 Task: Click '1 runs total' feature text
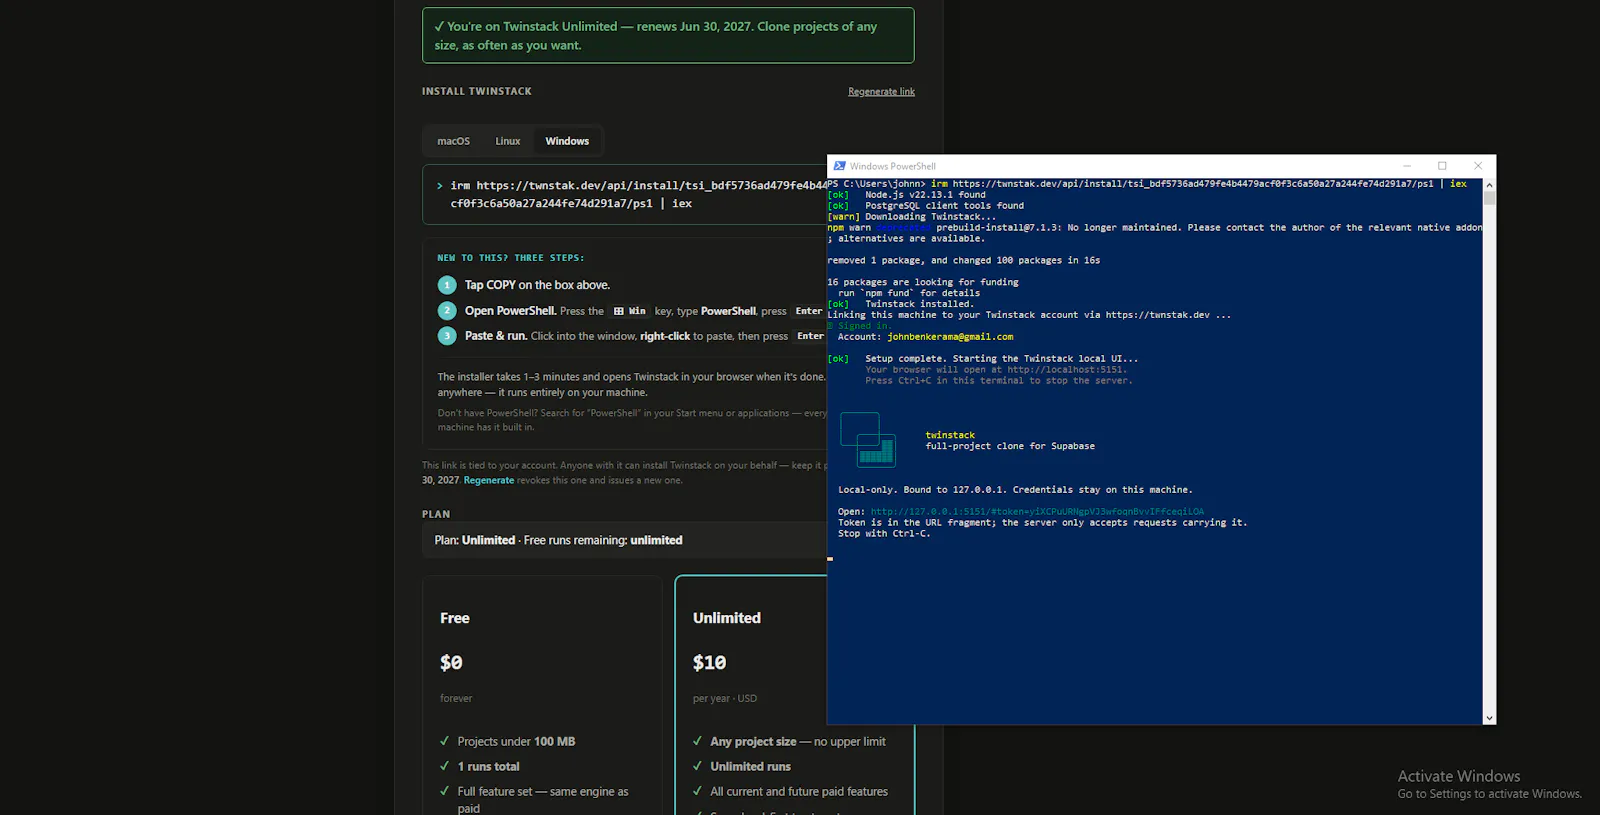489,767
